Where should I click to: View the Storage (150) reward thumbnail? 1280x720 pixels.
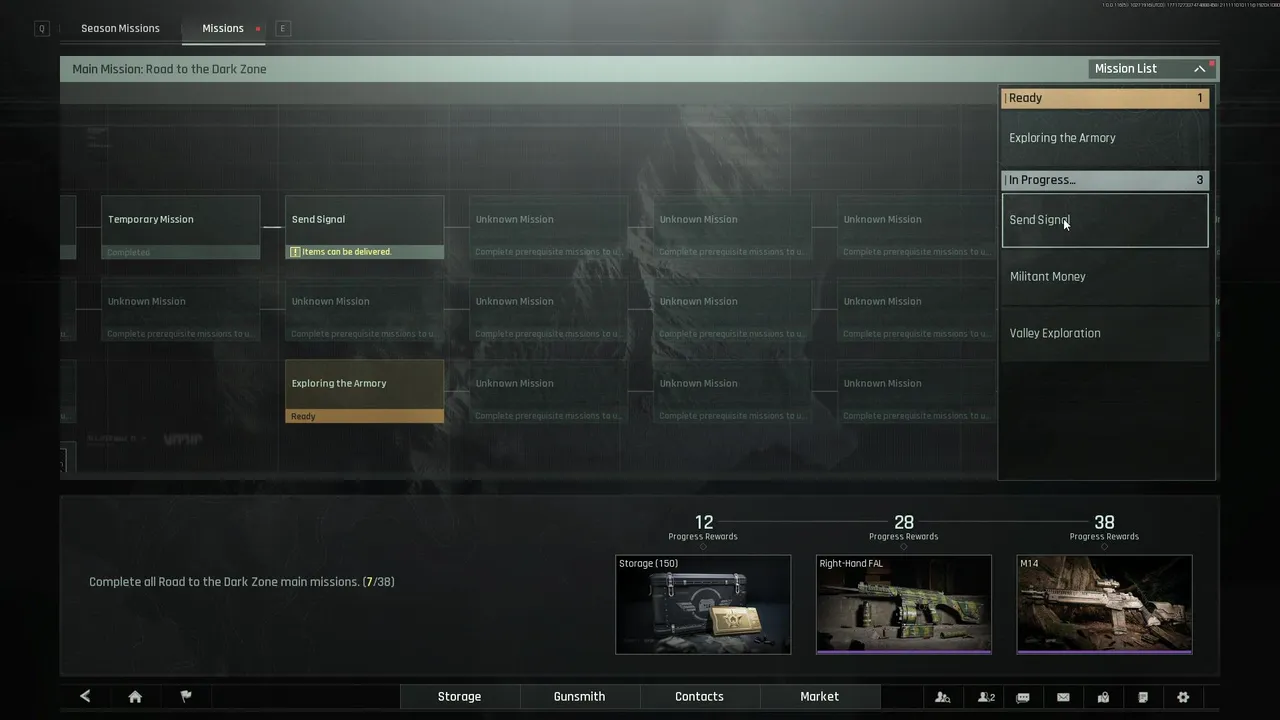[703, 604]
